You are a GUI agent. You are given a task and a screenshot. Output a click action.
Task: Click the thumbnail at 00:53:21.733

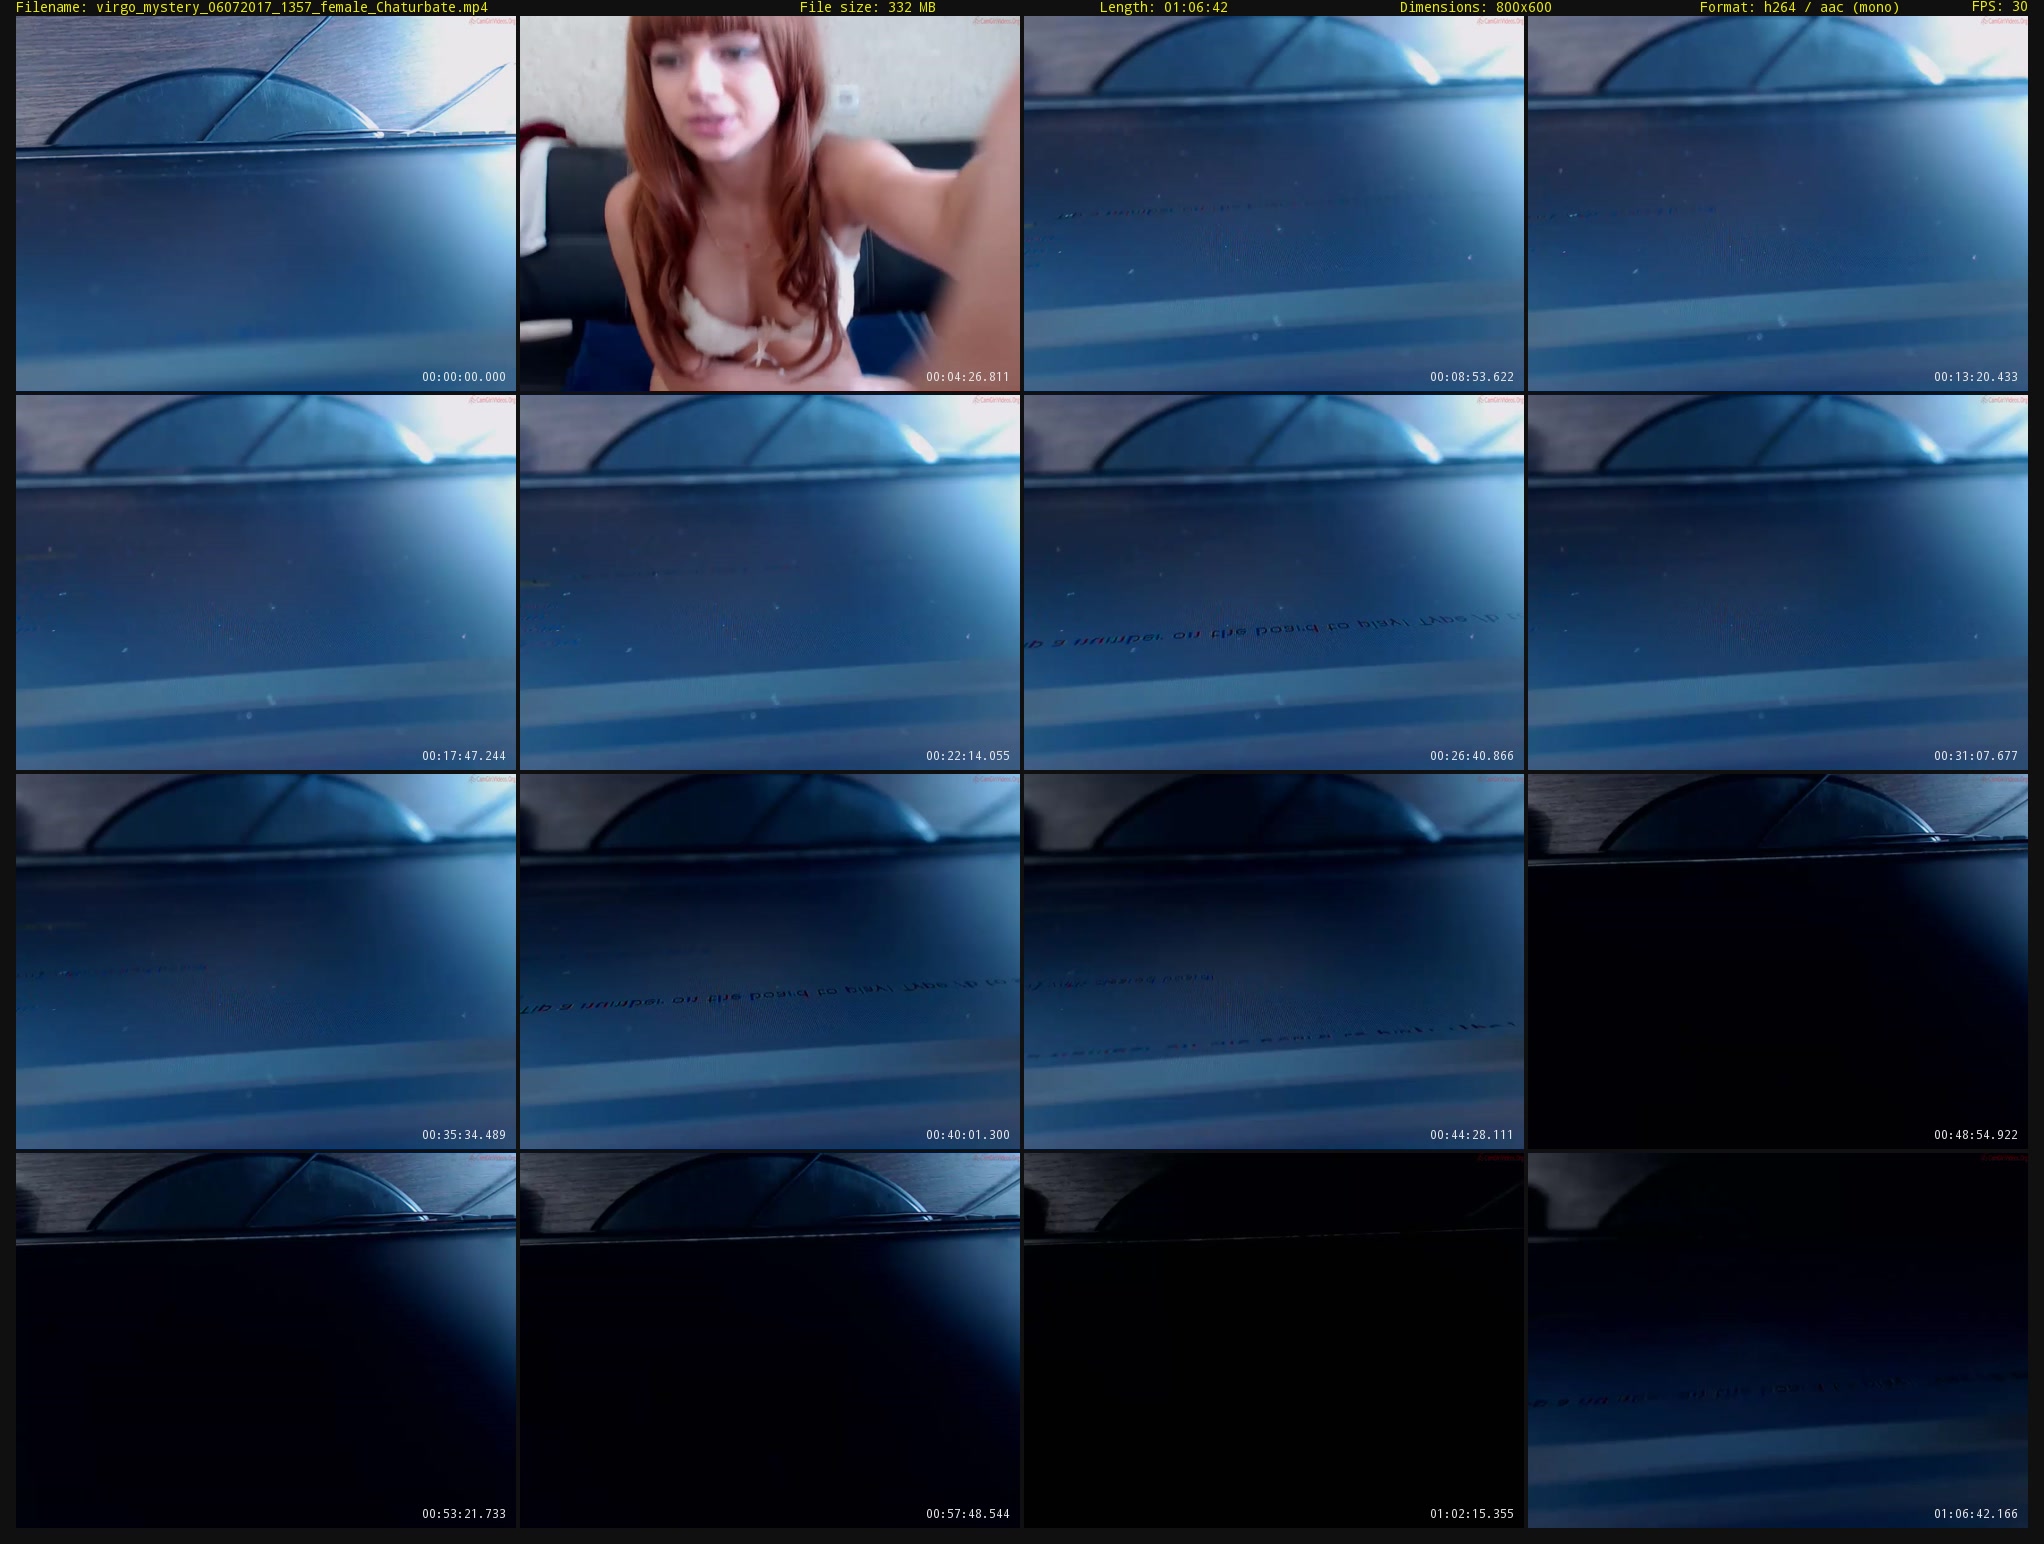(x=266, y=1340)
